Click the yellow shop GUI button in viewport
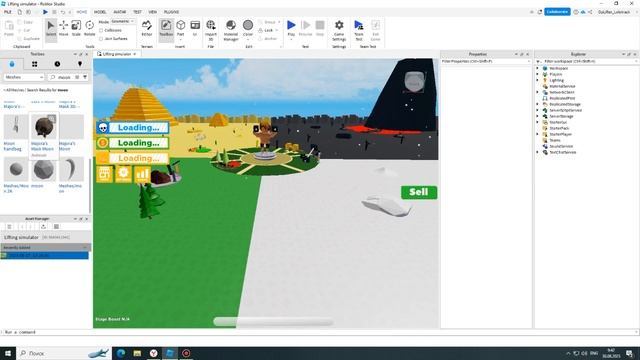This screenshot has width=640, height=360. pos(104,174)
